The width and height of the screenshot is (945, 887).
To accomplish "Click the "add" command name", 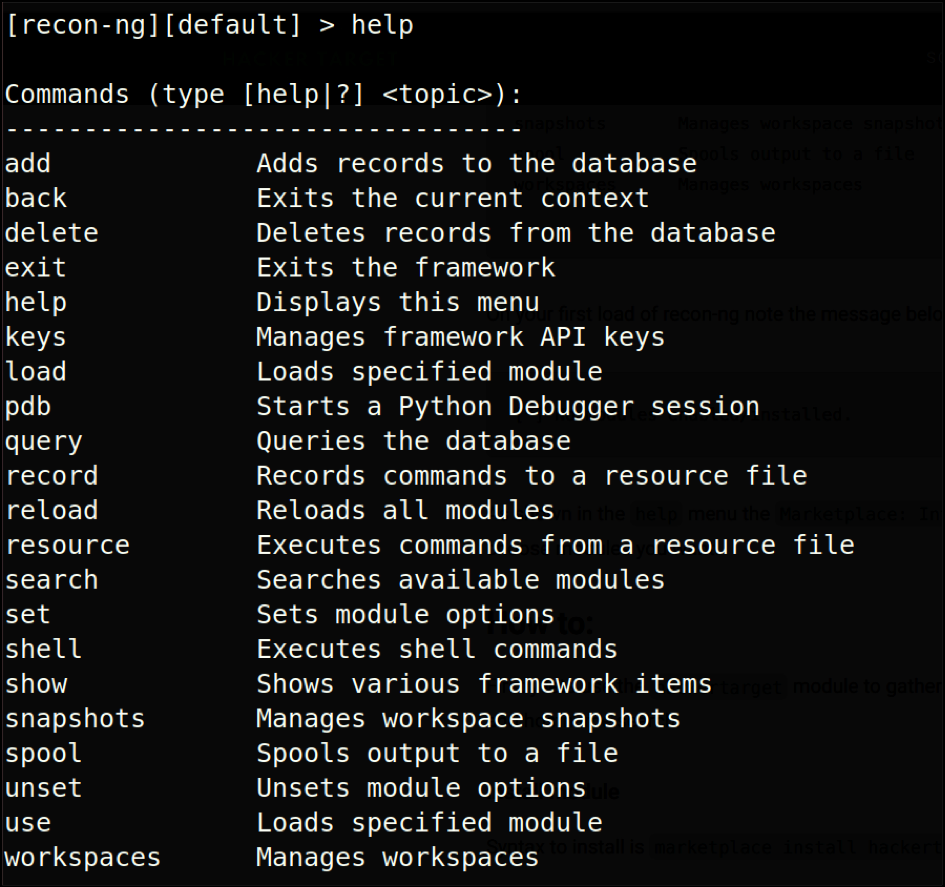I will coord(28,164).
